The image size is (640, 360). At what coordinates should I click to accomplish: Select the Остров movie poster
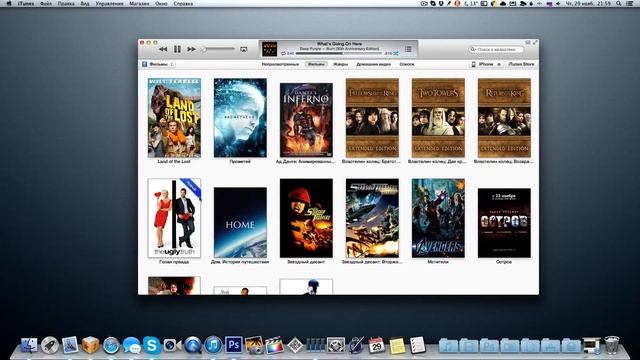(x=504, y=223)
